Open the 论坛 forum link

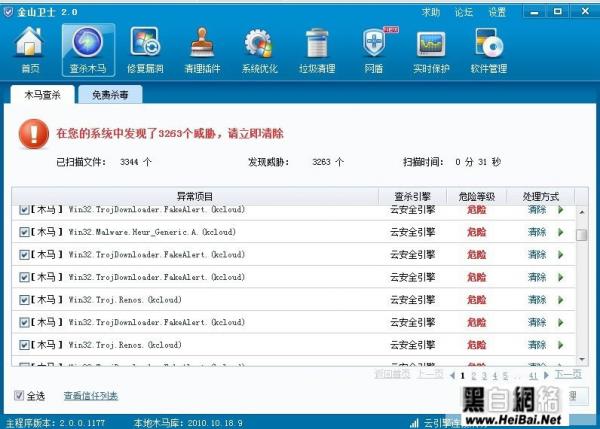464,12
